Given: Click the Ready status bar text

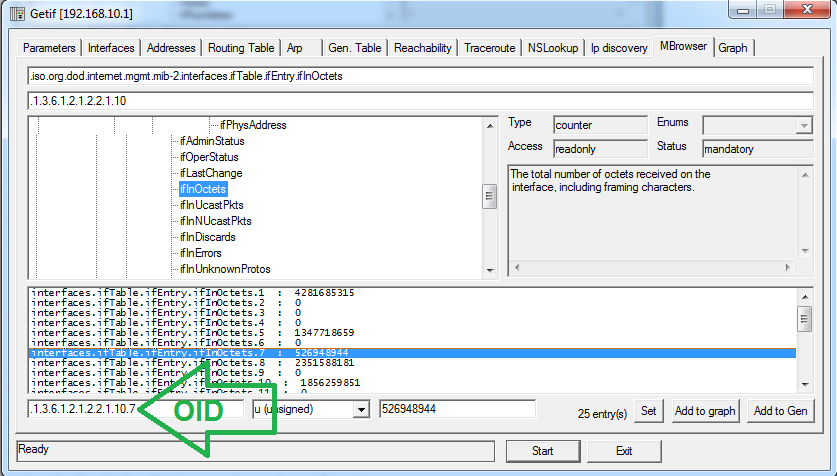Looking at the screenshot, I should coord(33,449).
